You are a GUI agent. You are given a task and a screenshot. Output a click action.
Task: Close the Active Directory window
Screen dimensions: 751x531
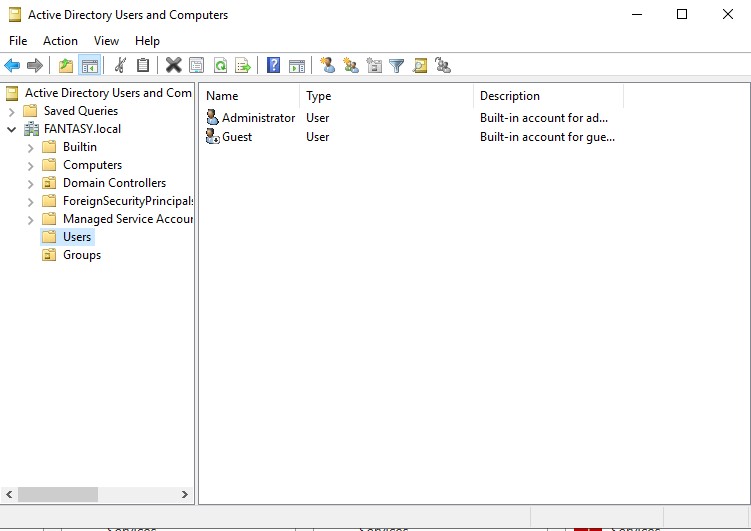coord(728,14)
